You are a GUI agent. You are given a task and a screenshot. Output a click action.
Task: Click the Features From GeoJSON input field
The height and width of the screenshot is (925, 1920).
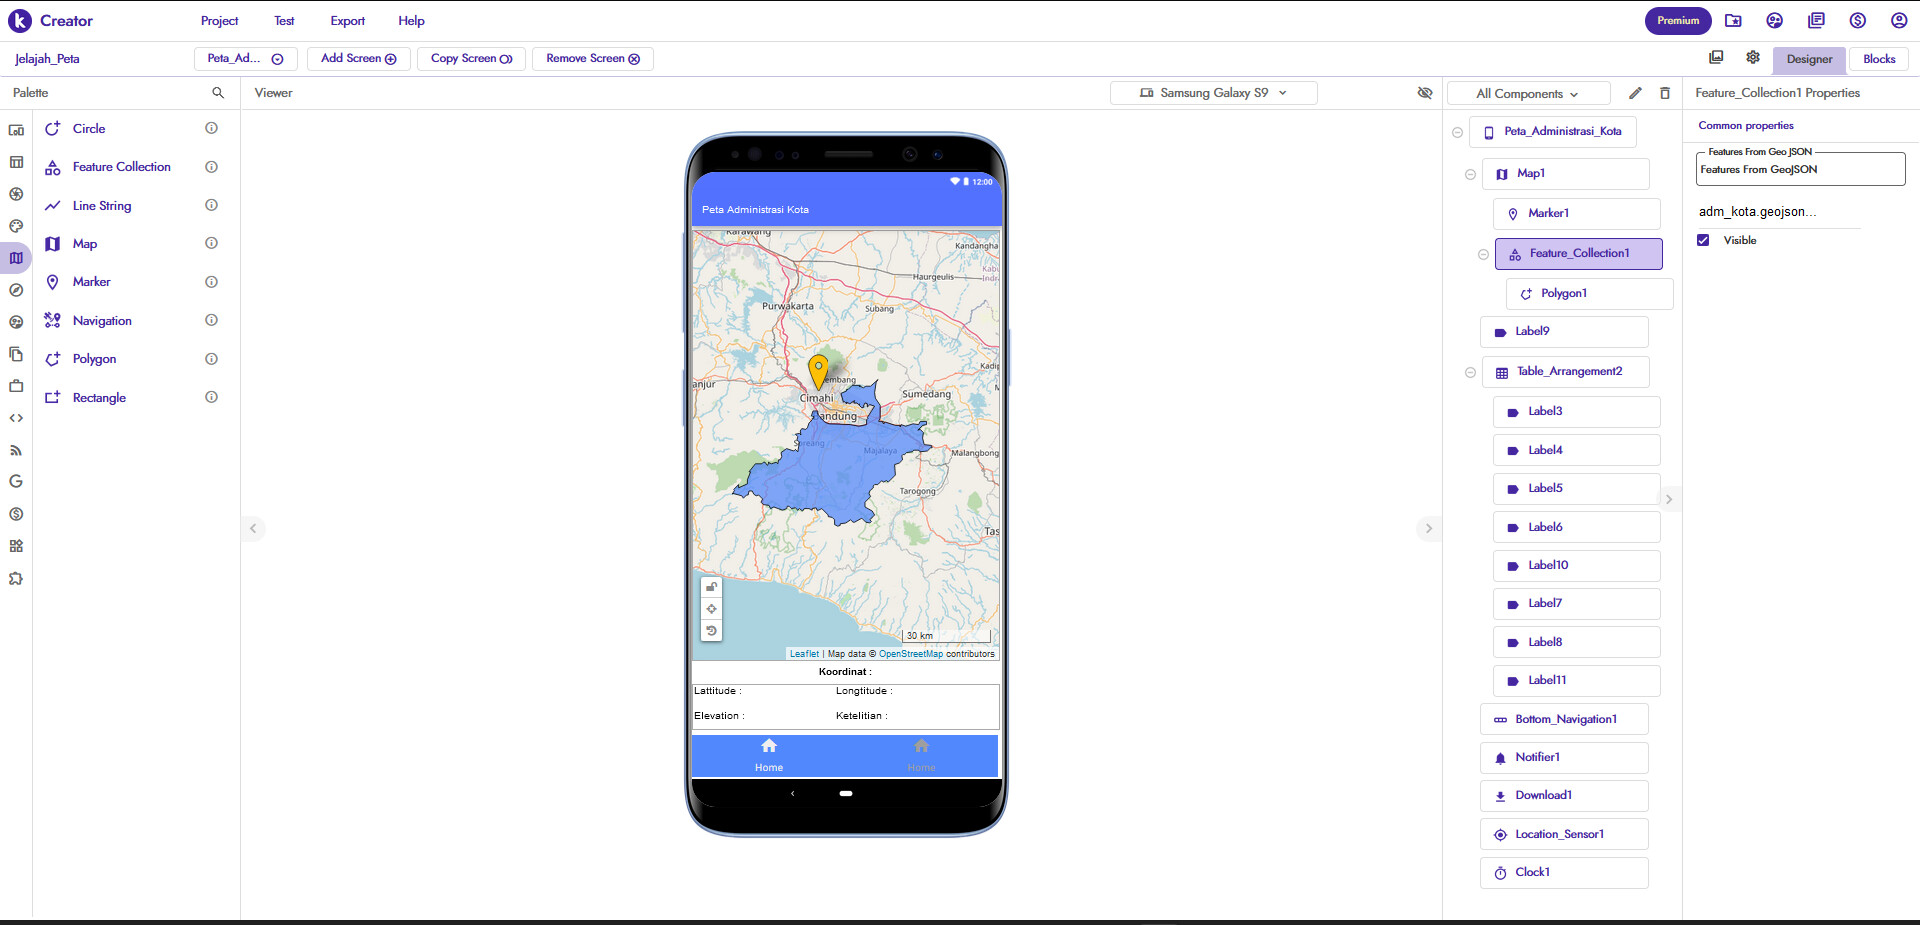[x=1798, y=169]
